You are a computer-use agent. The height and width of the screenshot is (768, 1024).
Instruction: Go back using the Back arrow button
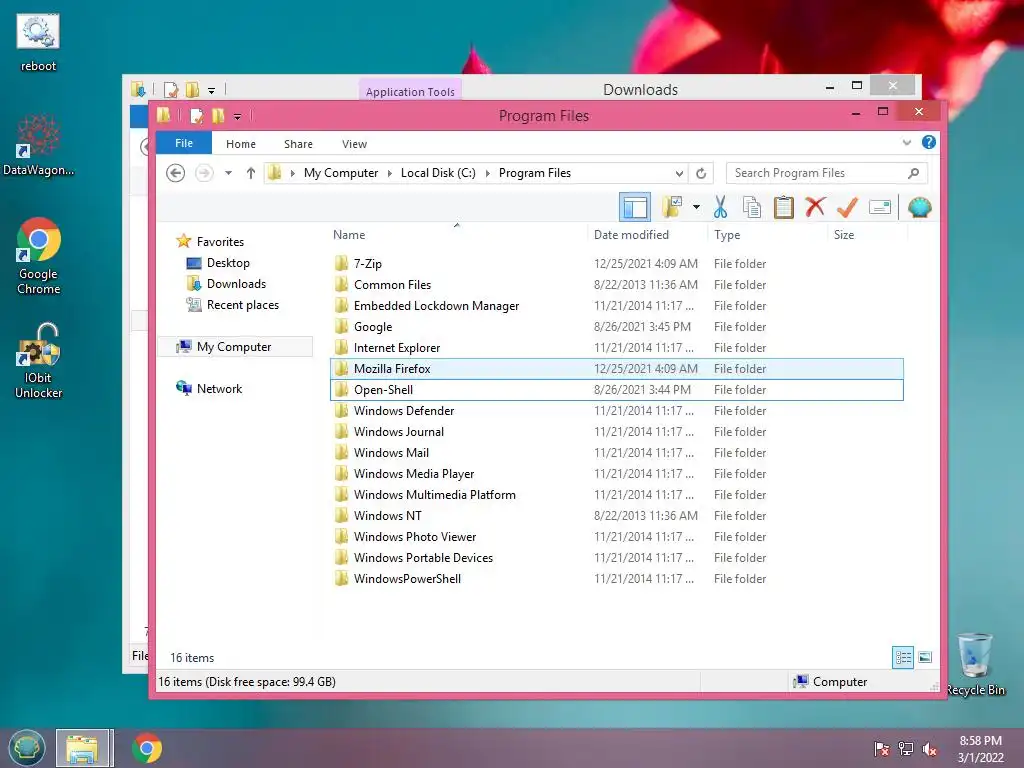pyautogui.click(x=175, y=173)
